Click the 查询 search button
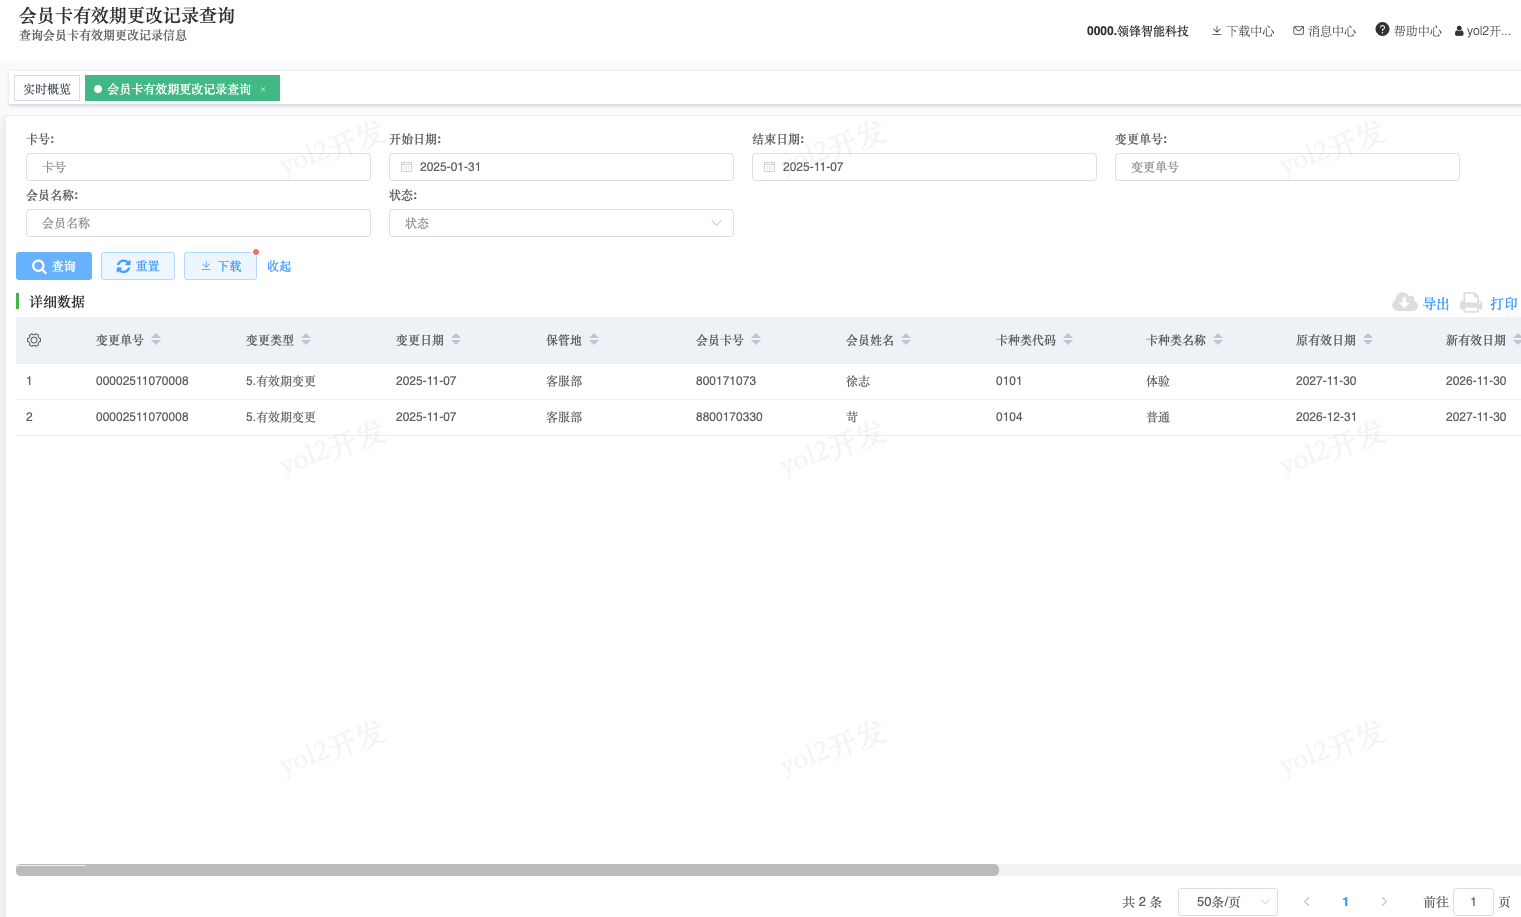Viewport: 1521px width, 917px height. [54, 266]
